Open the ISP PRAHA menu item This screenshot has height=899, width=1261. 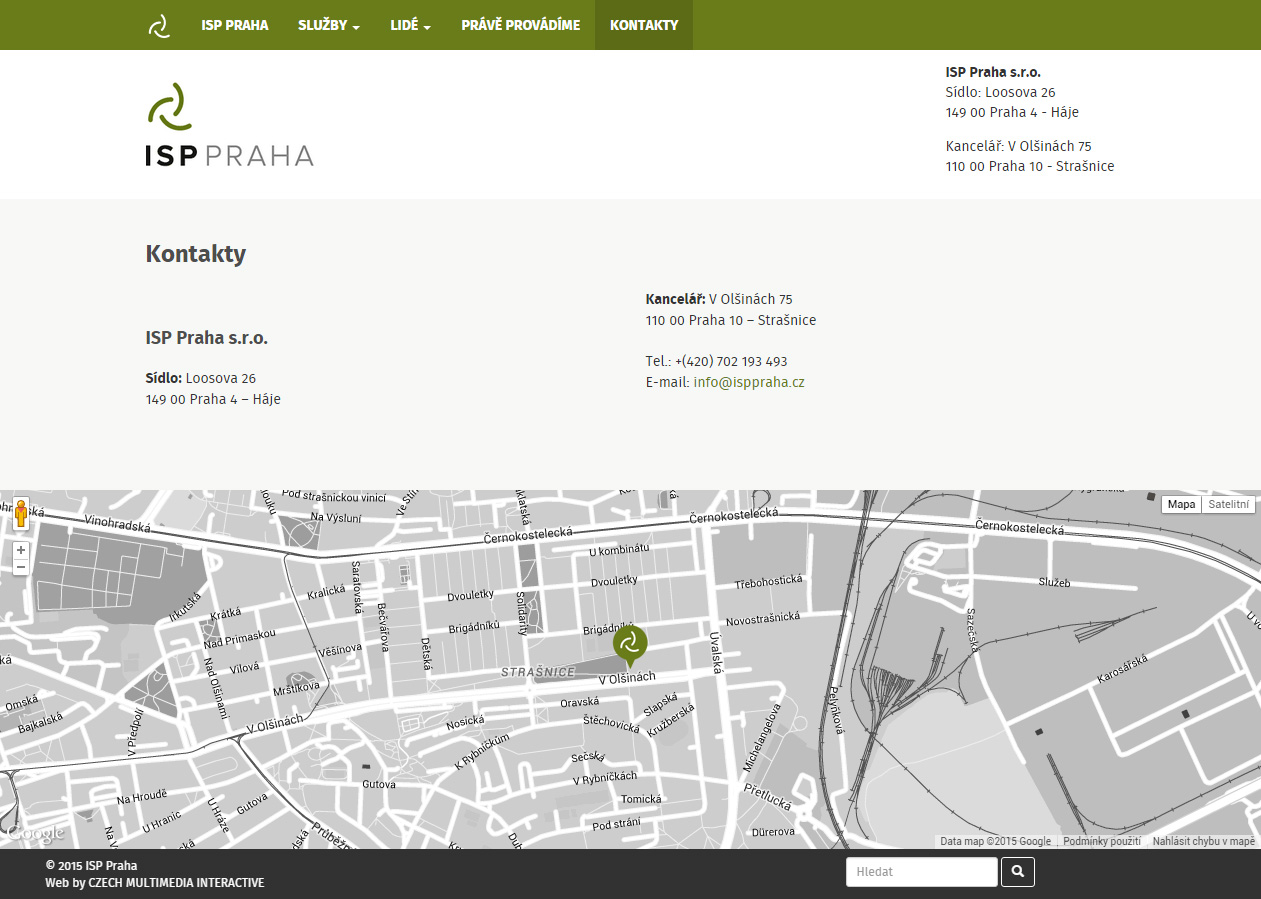click(x=235, y=25)
